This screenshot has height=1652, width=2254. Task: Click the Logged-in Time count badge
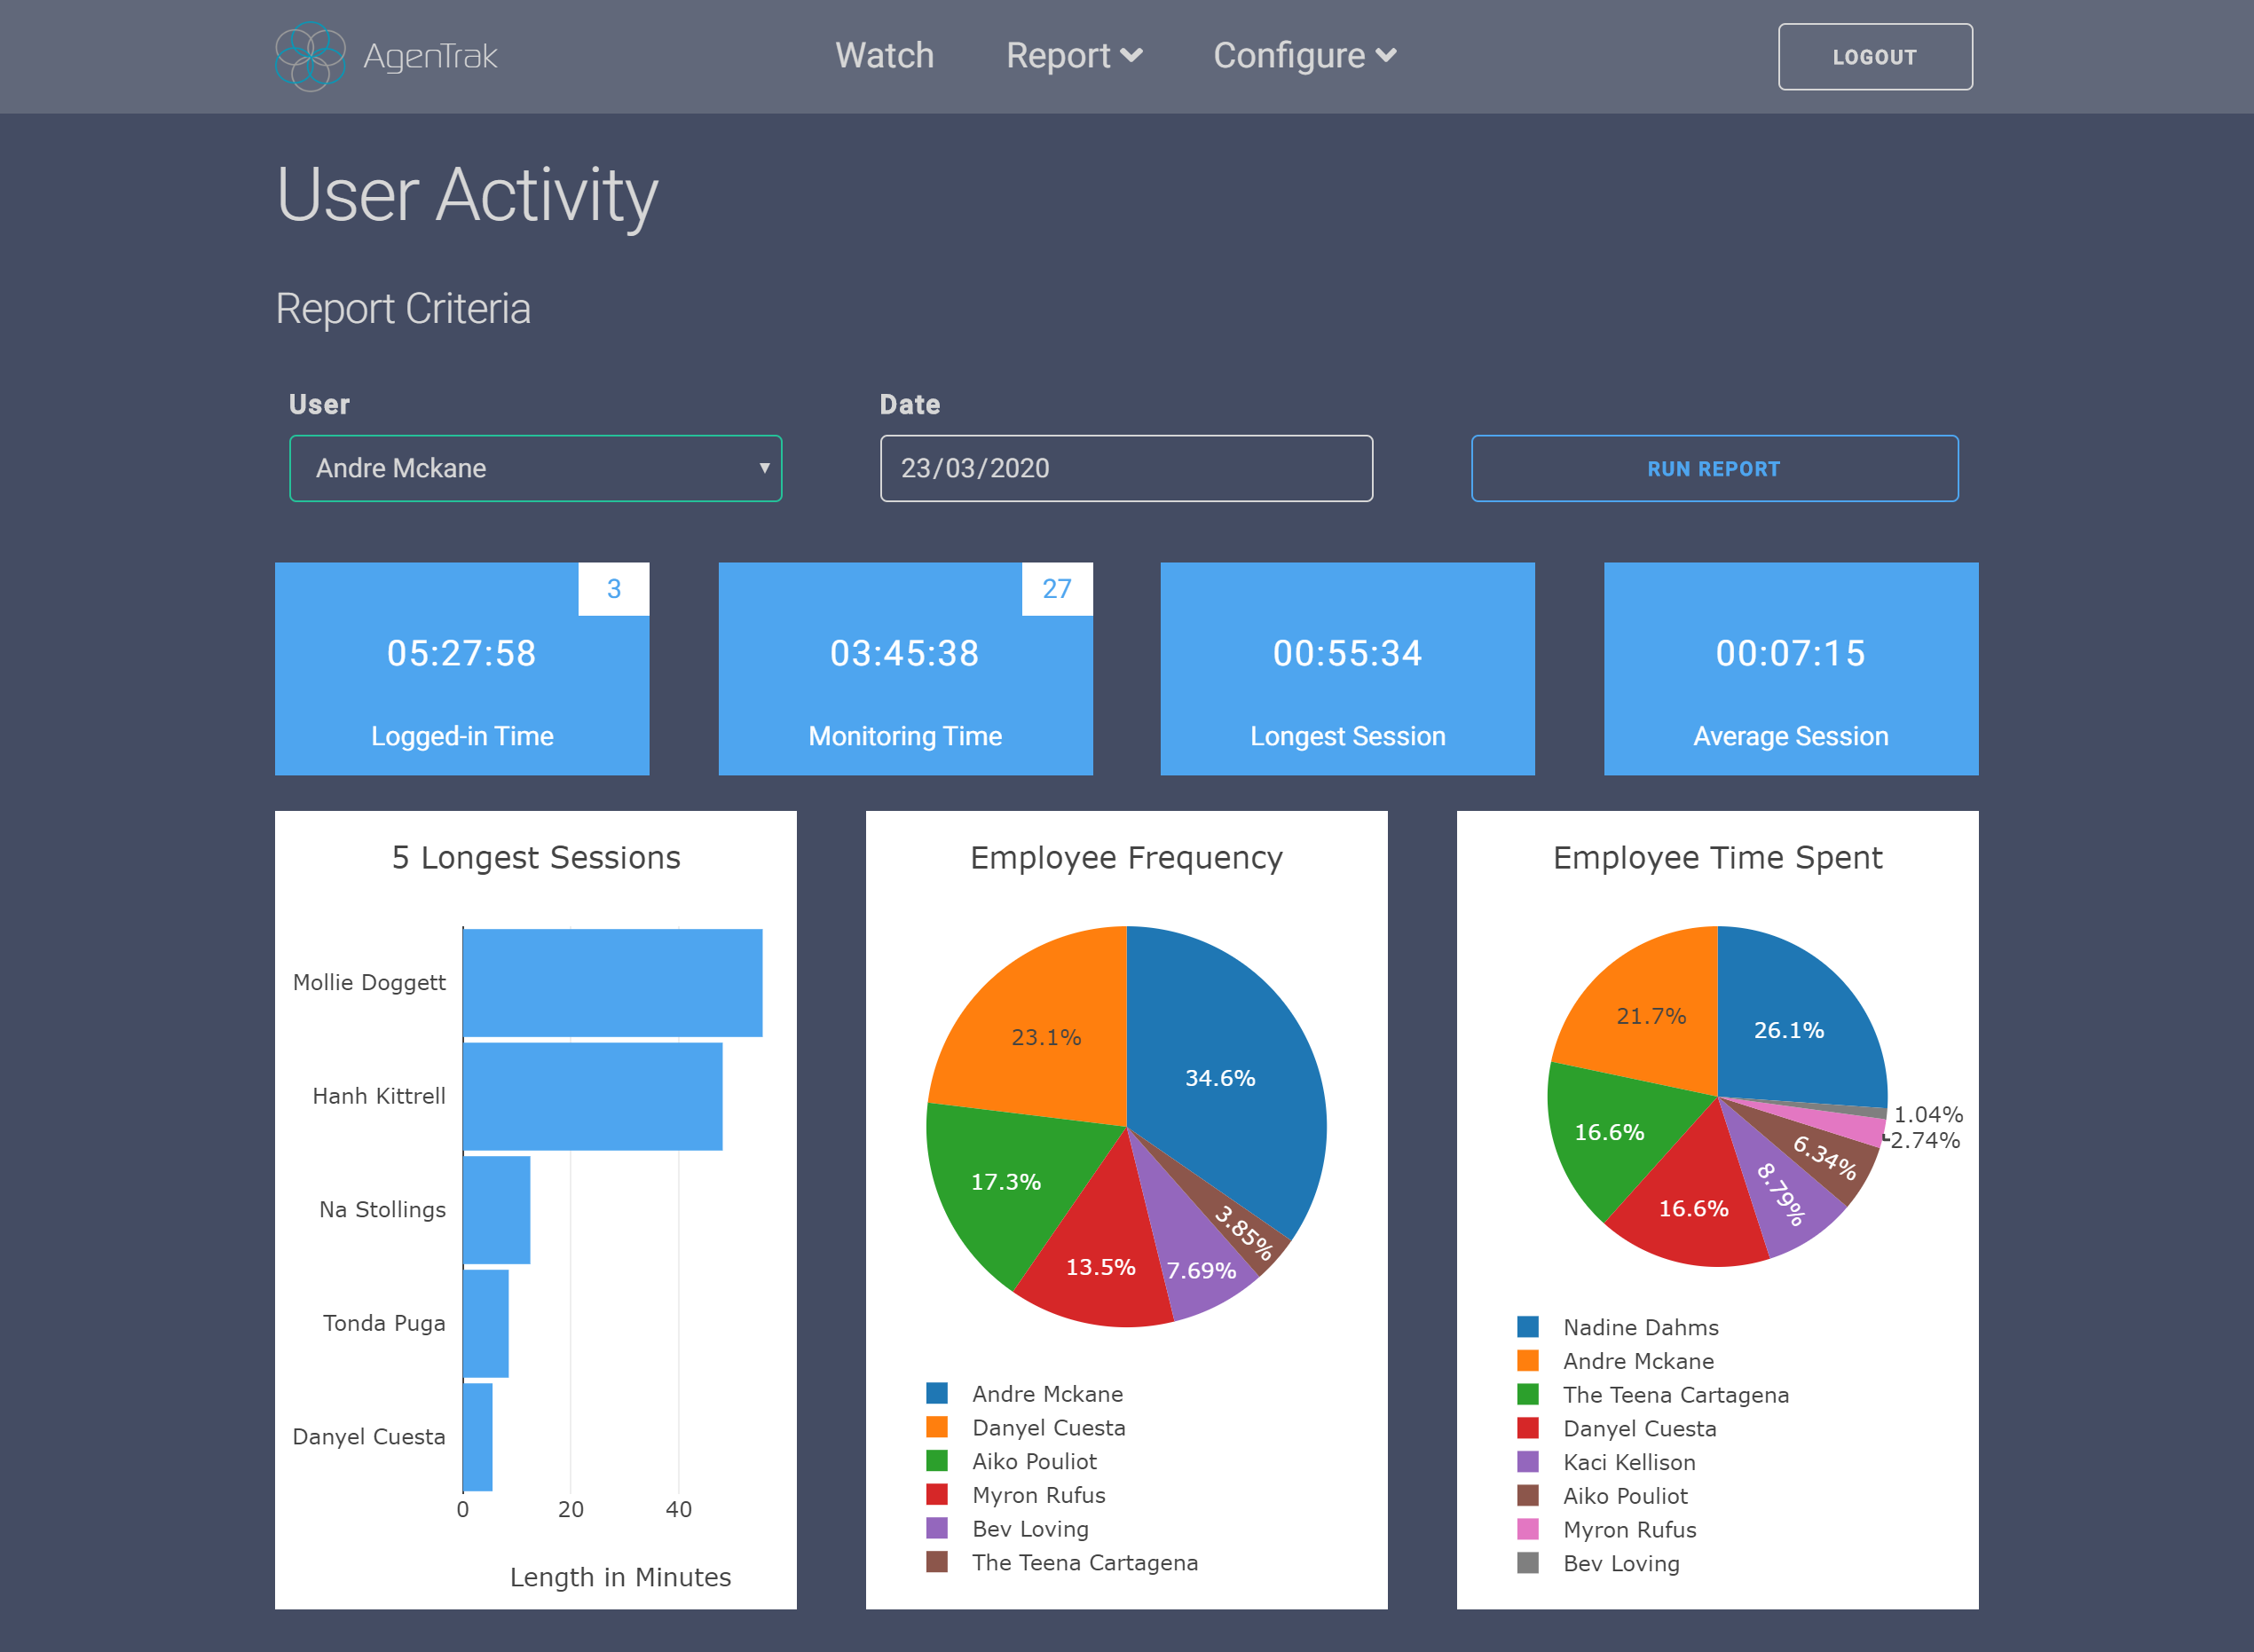coord(613,589)
